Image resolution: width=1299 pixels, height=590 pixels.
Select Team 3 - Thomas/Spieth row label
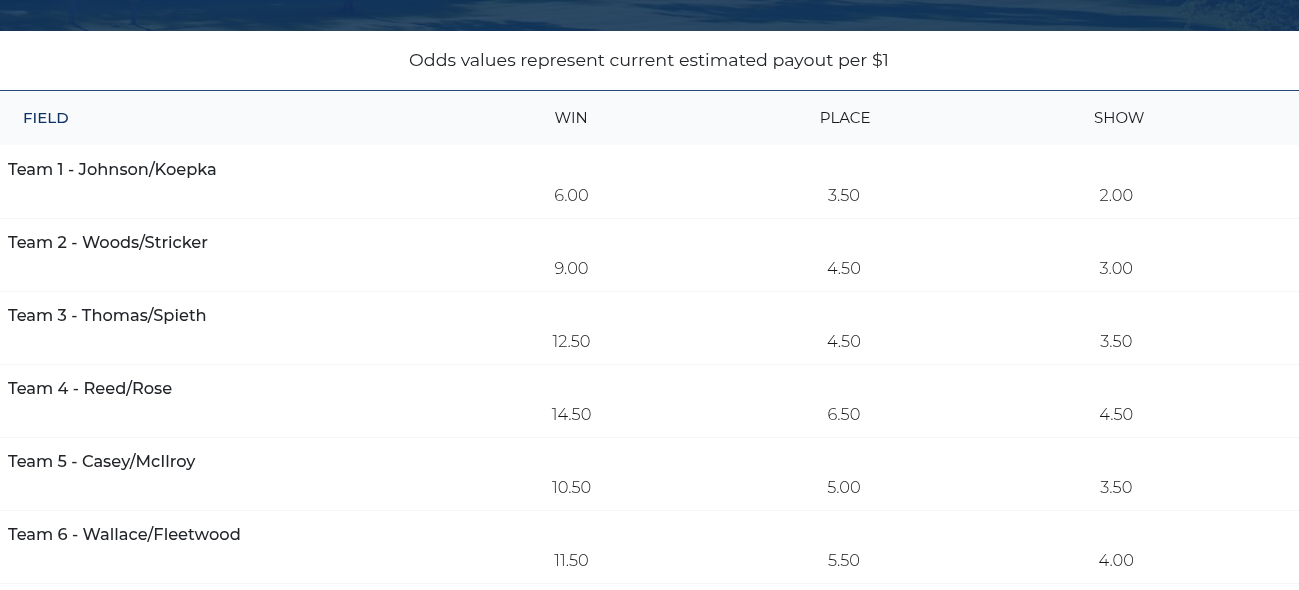[107, 316]
